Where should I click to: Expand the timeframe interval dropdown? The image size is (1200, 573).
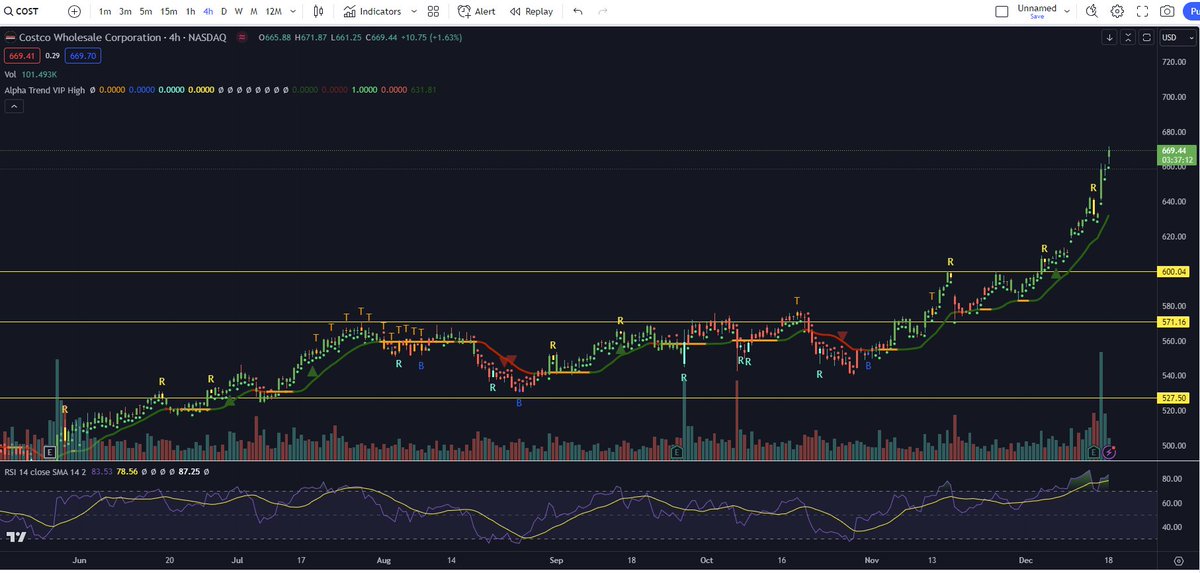pos(292,11)
